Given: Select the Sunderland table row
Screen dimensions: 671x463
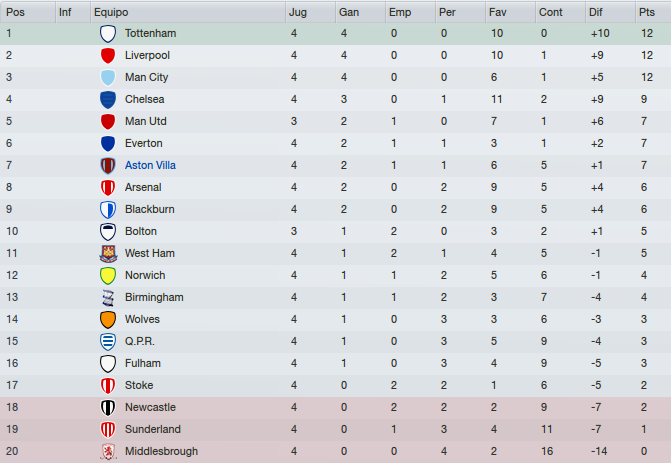Looking at the screenshot, I should tap(336, 429).
